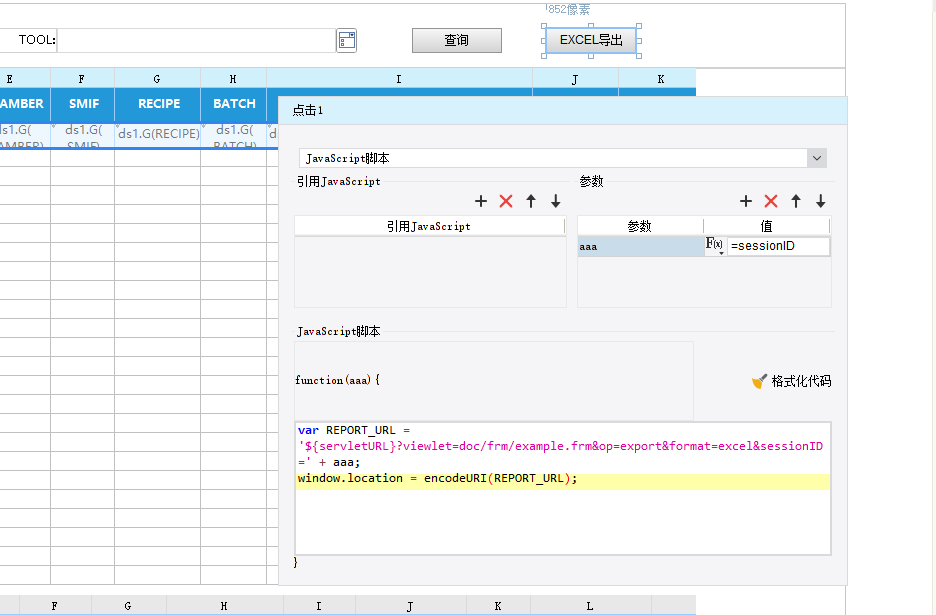Delete the selected parameter aaa

pos(771,201)
